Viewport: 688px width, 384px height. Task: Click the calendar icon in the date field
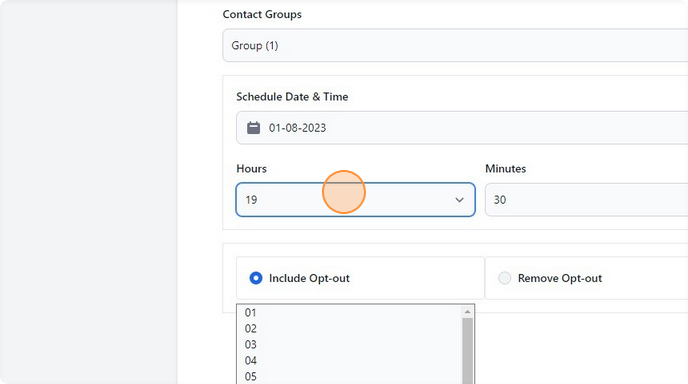coord(253,128)
